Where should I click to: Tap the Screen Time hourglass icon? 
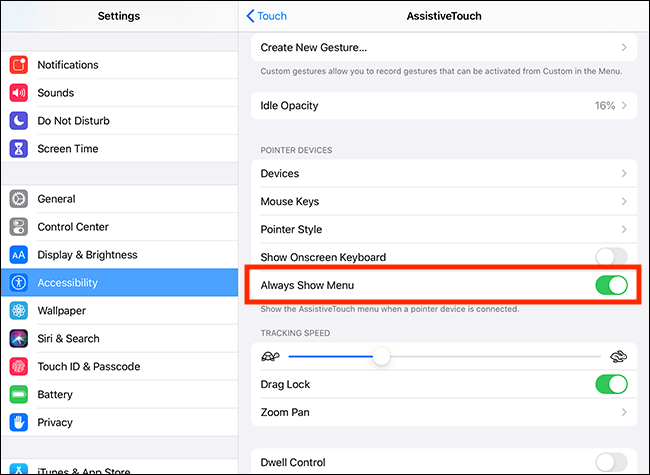pyautogui.click(x=19, y=149)
